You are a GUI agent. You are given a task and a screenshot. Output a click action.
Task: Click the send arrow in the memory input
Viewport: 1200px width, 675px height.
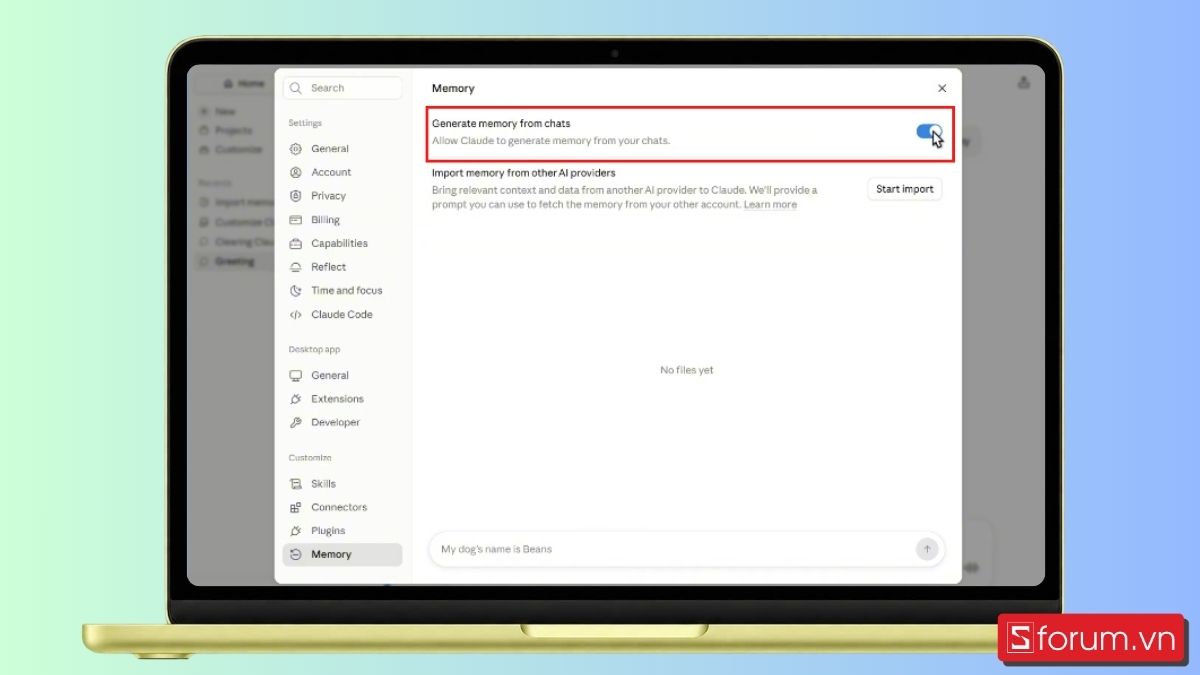pos(927,549)
